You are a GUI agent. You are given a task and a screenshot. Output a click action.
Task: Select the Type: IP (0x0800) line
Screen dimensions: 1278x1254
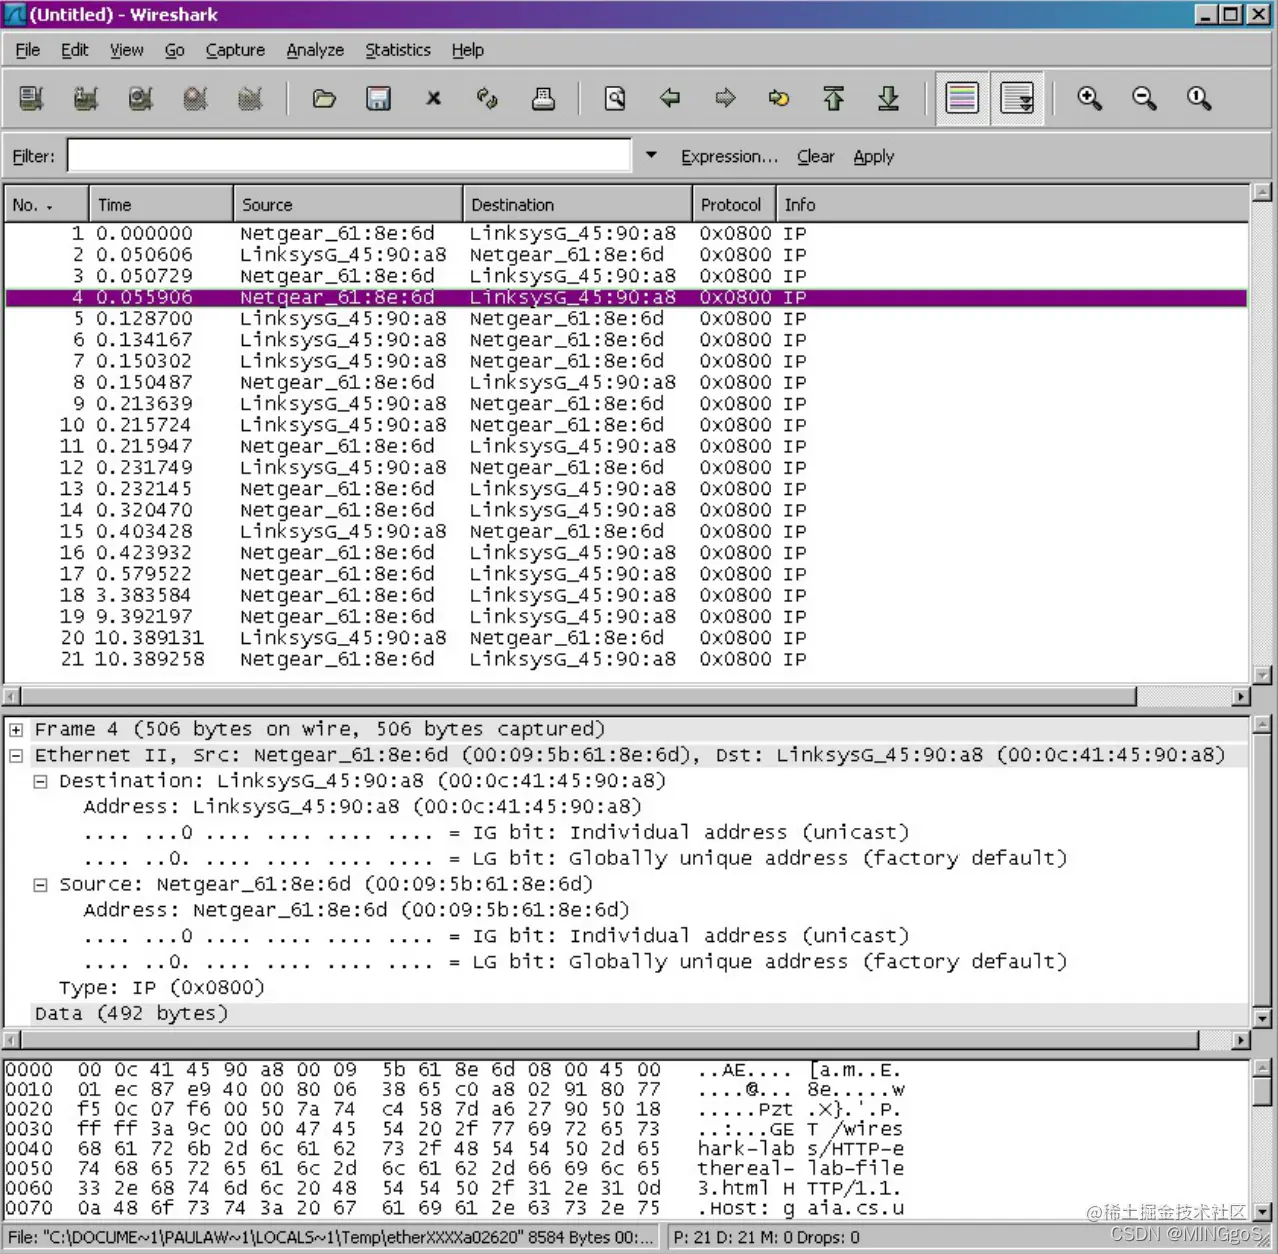(x=162, y=988)
